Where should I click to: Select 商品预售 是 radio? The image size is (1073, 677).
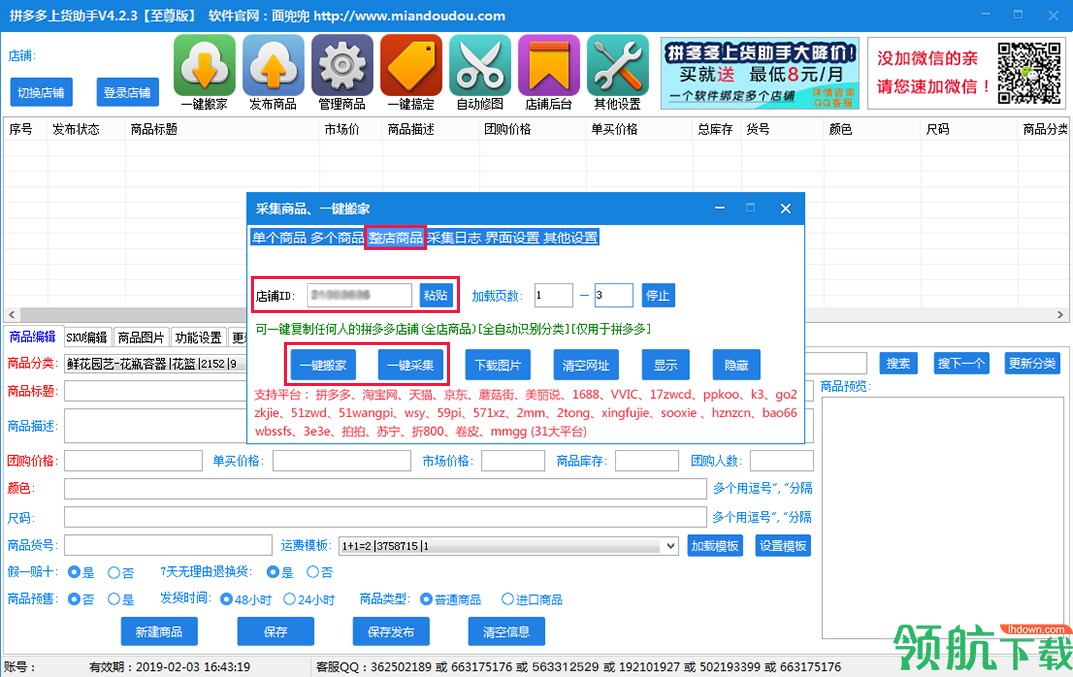tap(114, 600)
